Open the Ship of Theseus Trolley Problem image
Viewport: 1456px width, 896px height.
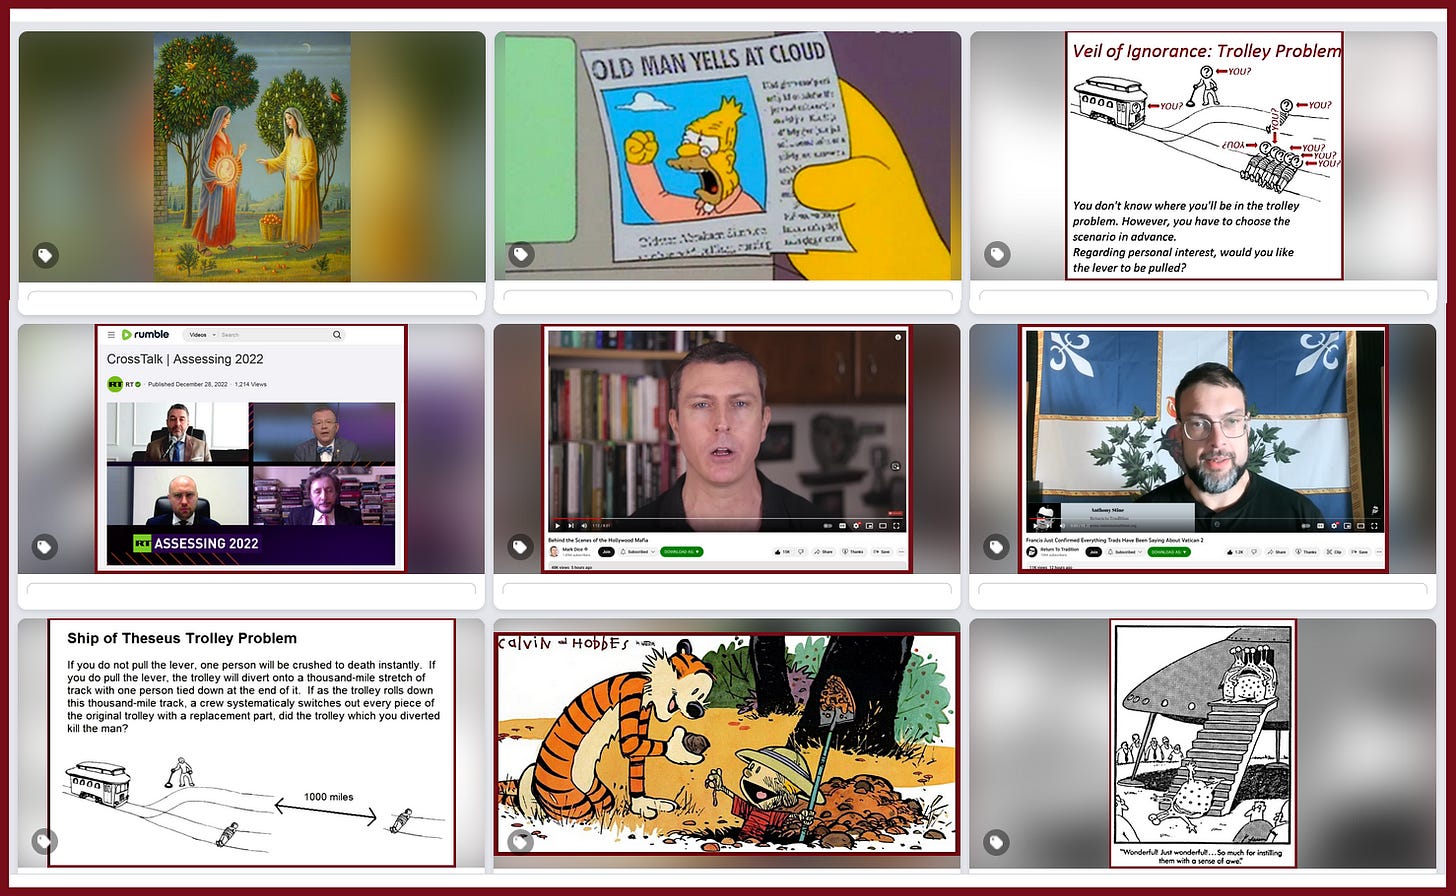point(252,742)
